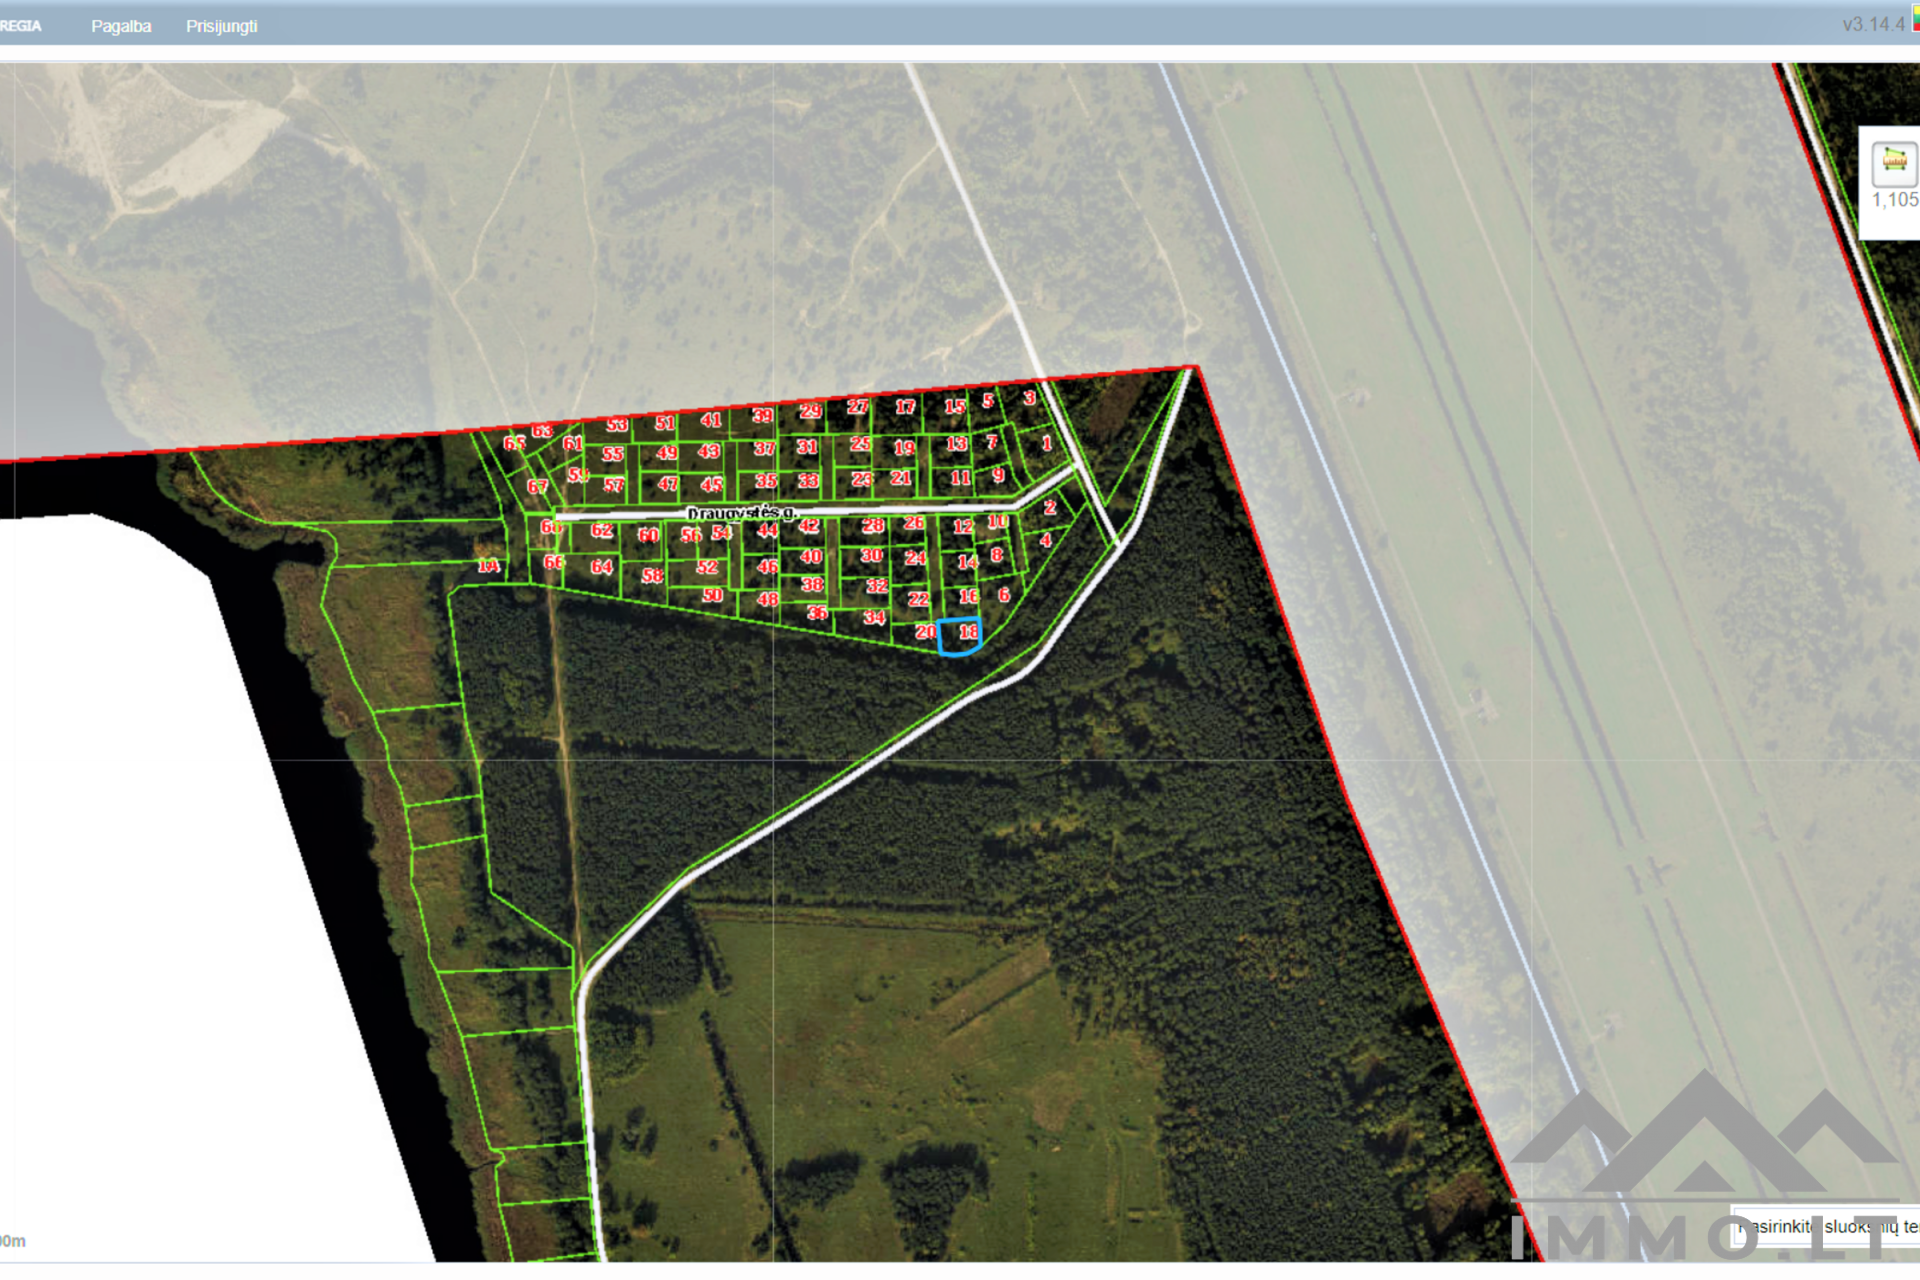Click parcel label 60

(648, 535)
